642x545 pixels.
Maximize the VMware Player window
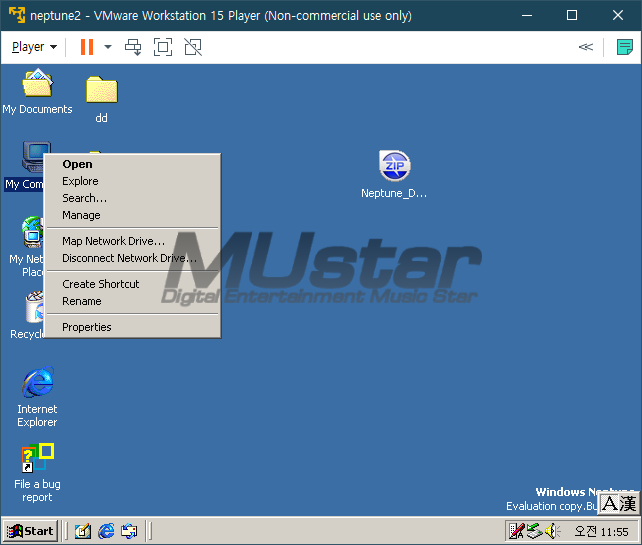coord(572,16)
